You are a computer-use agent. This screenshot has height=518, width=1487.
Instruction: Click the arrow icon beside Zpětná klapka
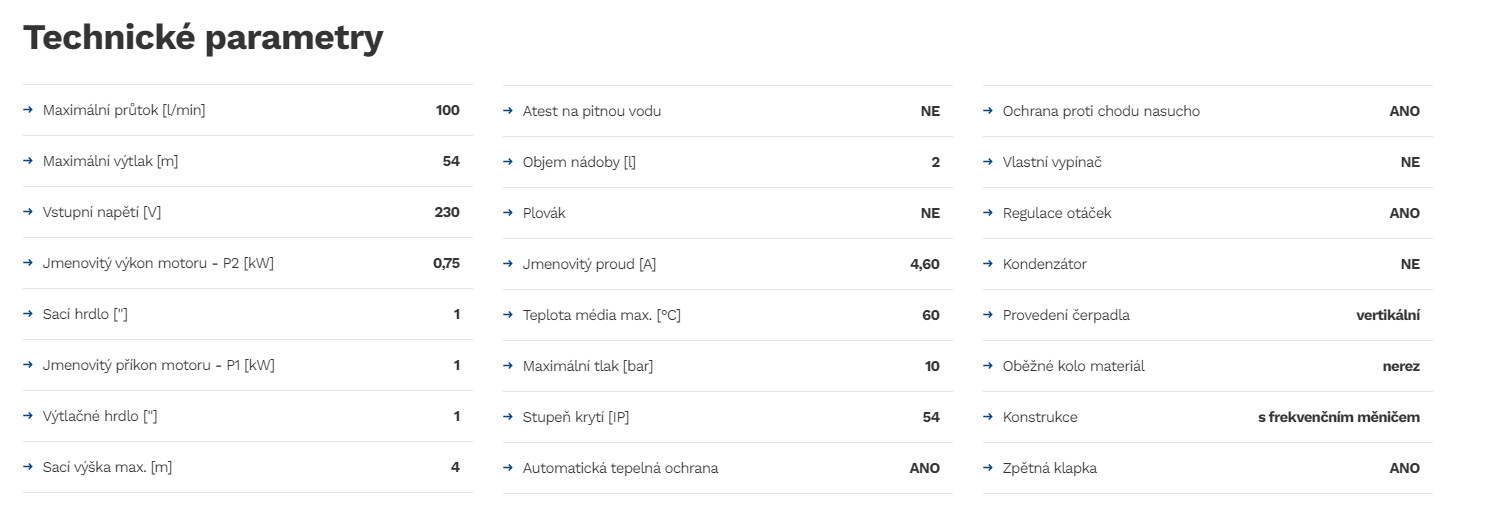tap(988, 468)
